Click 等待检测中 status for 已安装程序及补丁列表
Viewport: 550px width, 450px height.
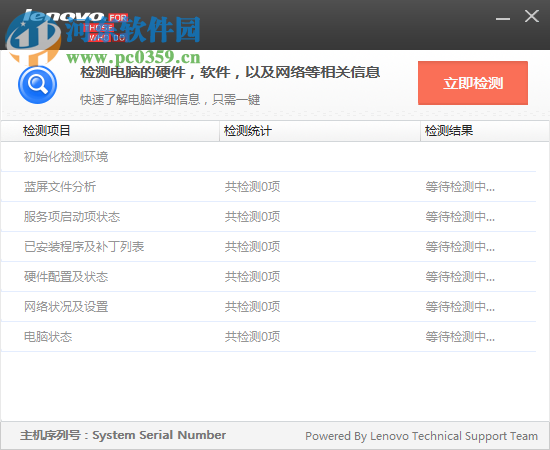[x=460, y=247]
